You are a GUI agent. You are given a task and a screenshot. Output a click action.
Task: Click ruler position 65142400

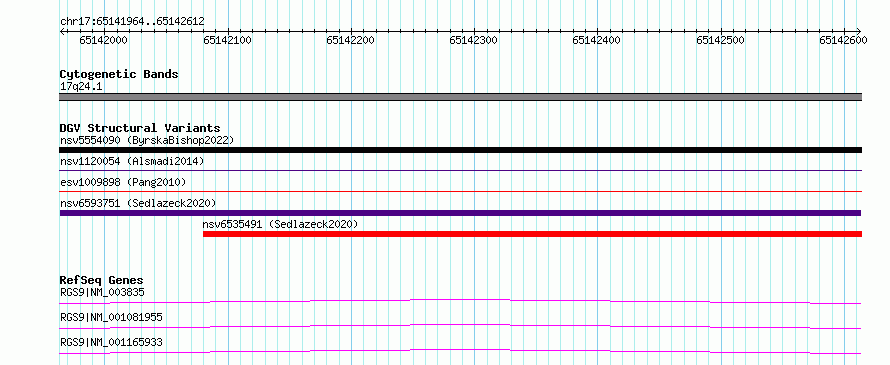(x=597, y=40)
